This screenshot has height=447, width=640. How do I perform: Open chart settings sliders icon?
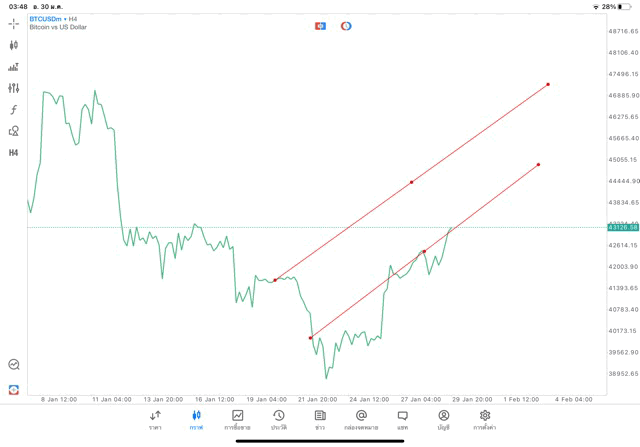click(x=13, y=88)
